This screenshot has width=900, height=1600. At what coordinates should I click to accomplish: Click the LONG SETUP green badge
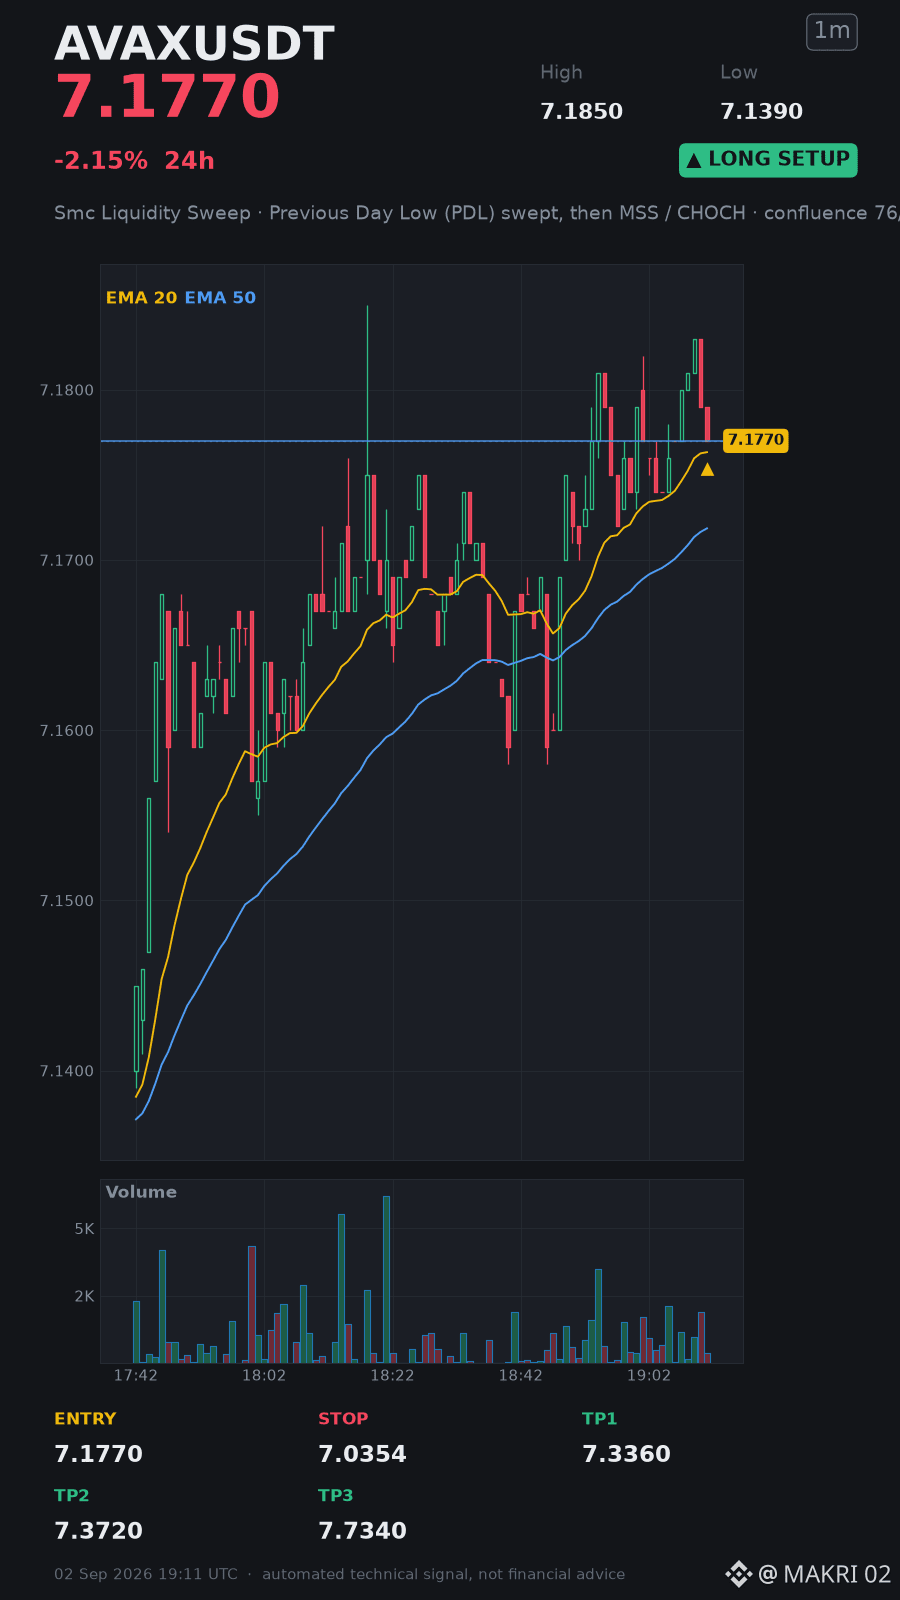click(768, 160)
